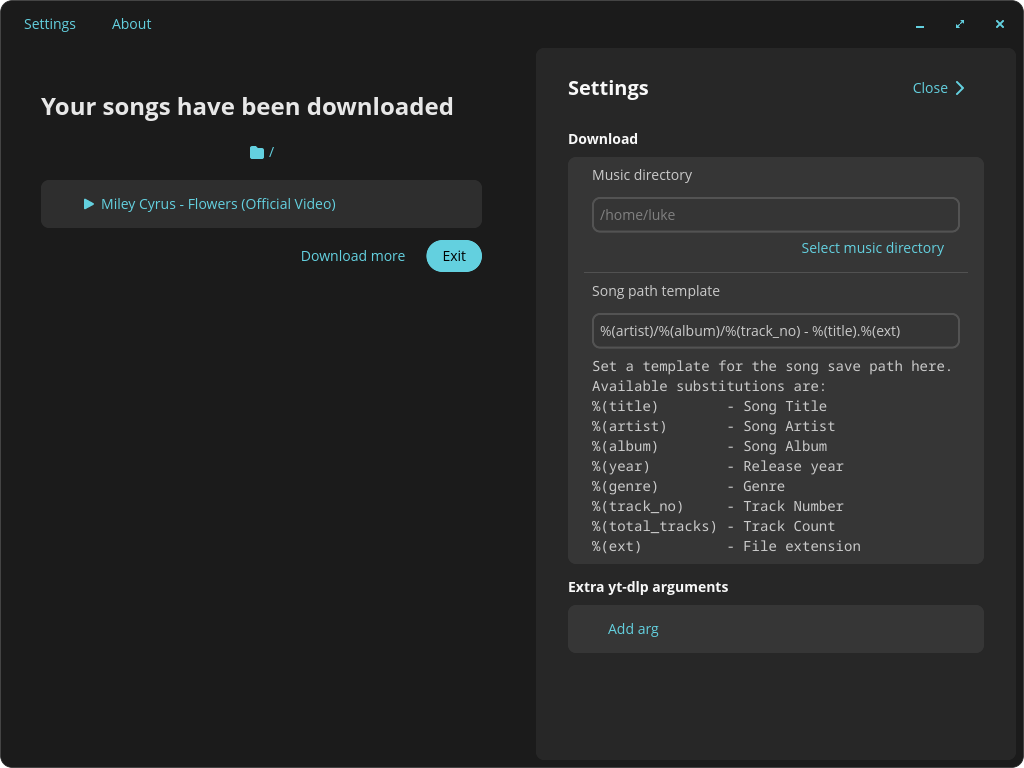Click the chevron arrow next to Close
The height and width of the screenshot is (768, 1024).
960,88
